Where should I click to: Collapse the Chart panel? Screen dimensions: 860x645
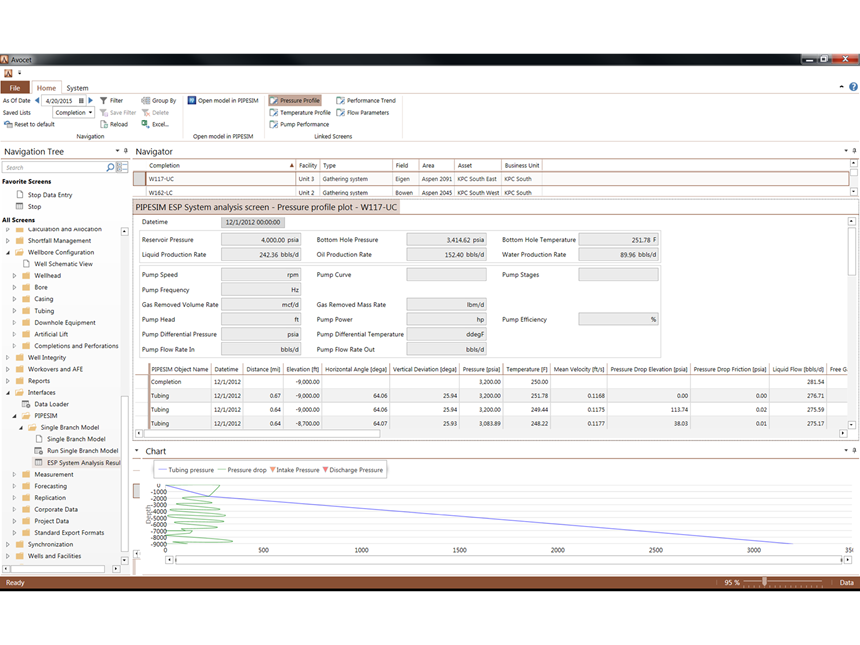[138, 451]
